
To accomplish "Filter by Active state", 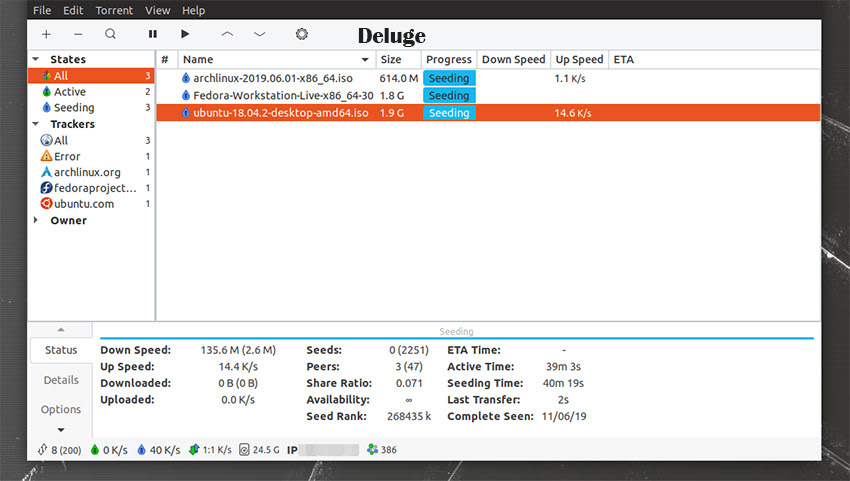I will [x=91, y=92].
